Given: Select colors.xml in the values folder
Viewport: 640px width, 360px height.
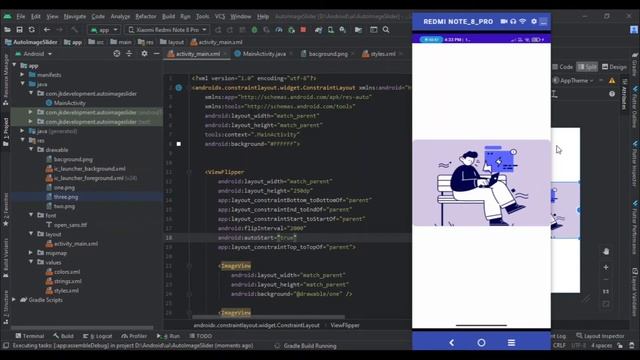Looking at the screenshot, I should [67, 272].
